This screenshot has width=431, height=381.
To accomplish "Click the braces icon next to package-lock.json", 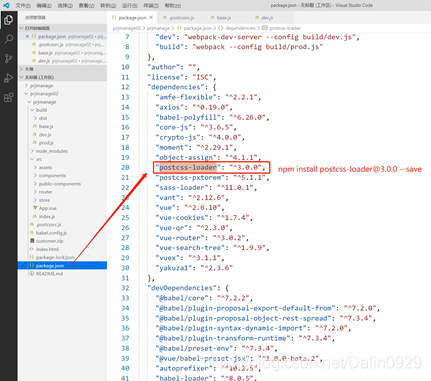I will tap(32, 257).
